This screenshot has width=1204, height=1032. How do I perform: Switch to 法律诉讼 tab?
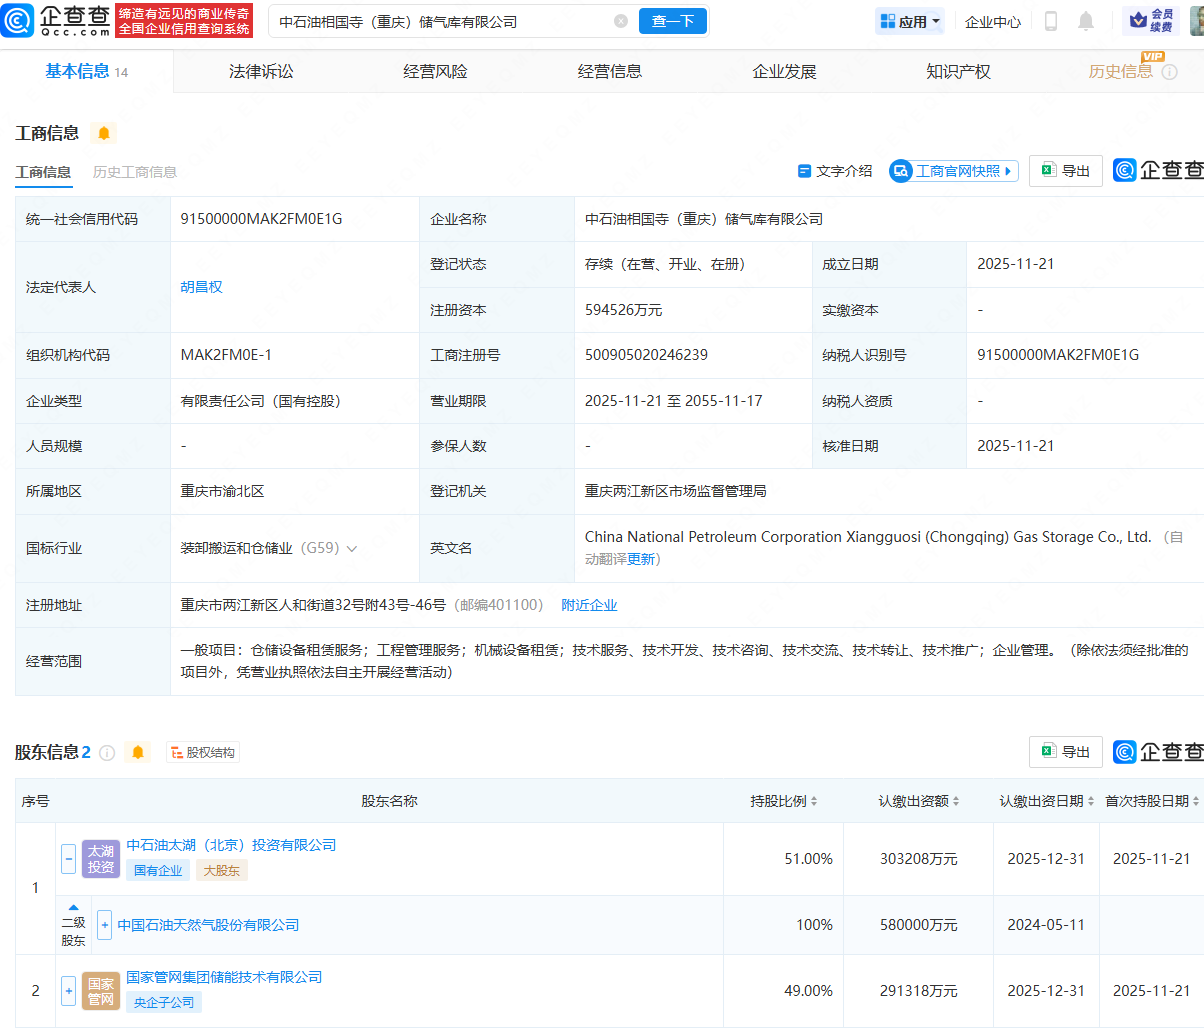point(261,72)
